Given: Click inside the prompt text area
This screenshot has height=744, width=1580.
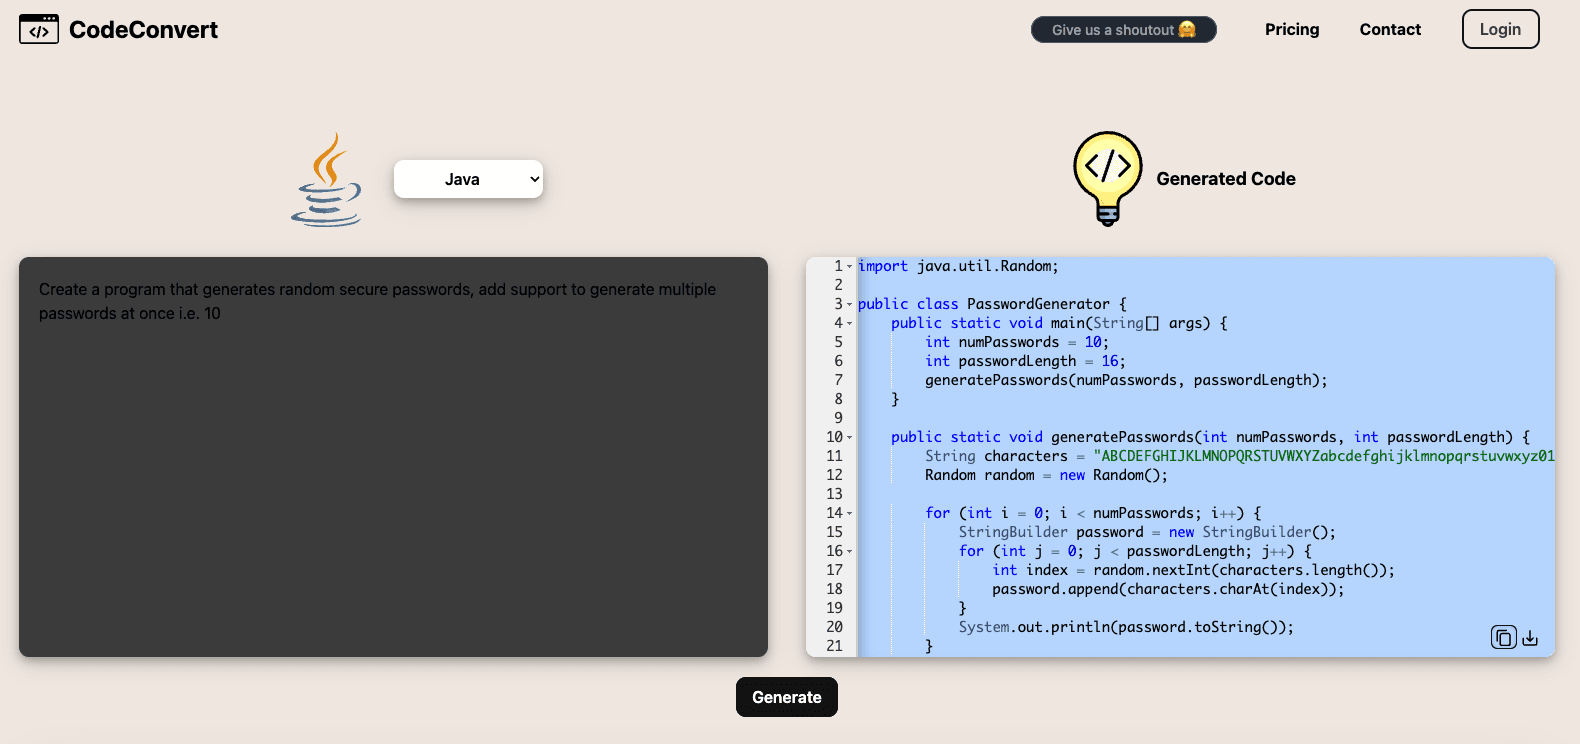Looking at the screenshot, I should click(393, 457).
